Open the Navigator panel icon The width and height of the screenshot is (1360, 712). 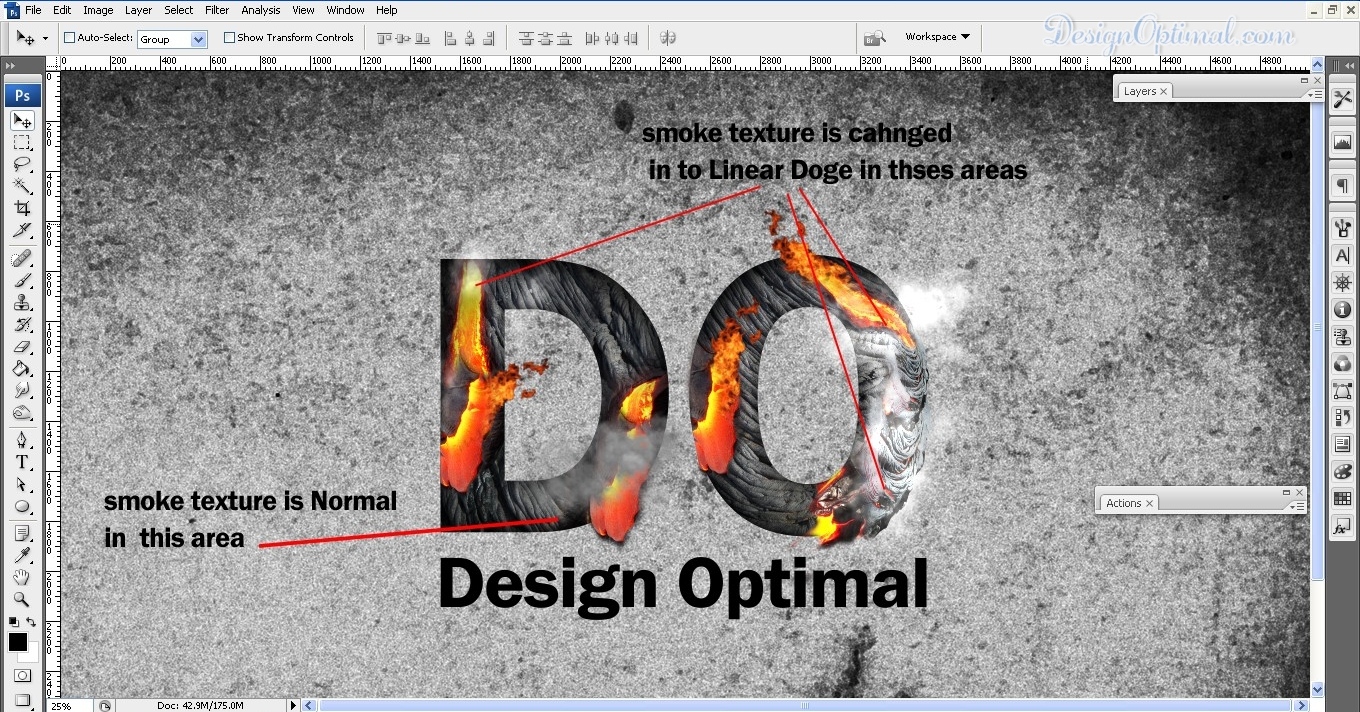(1342, 283)
